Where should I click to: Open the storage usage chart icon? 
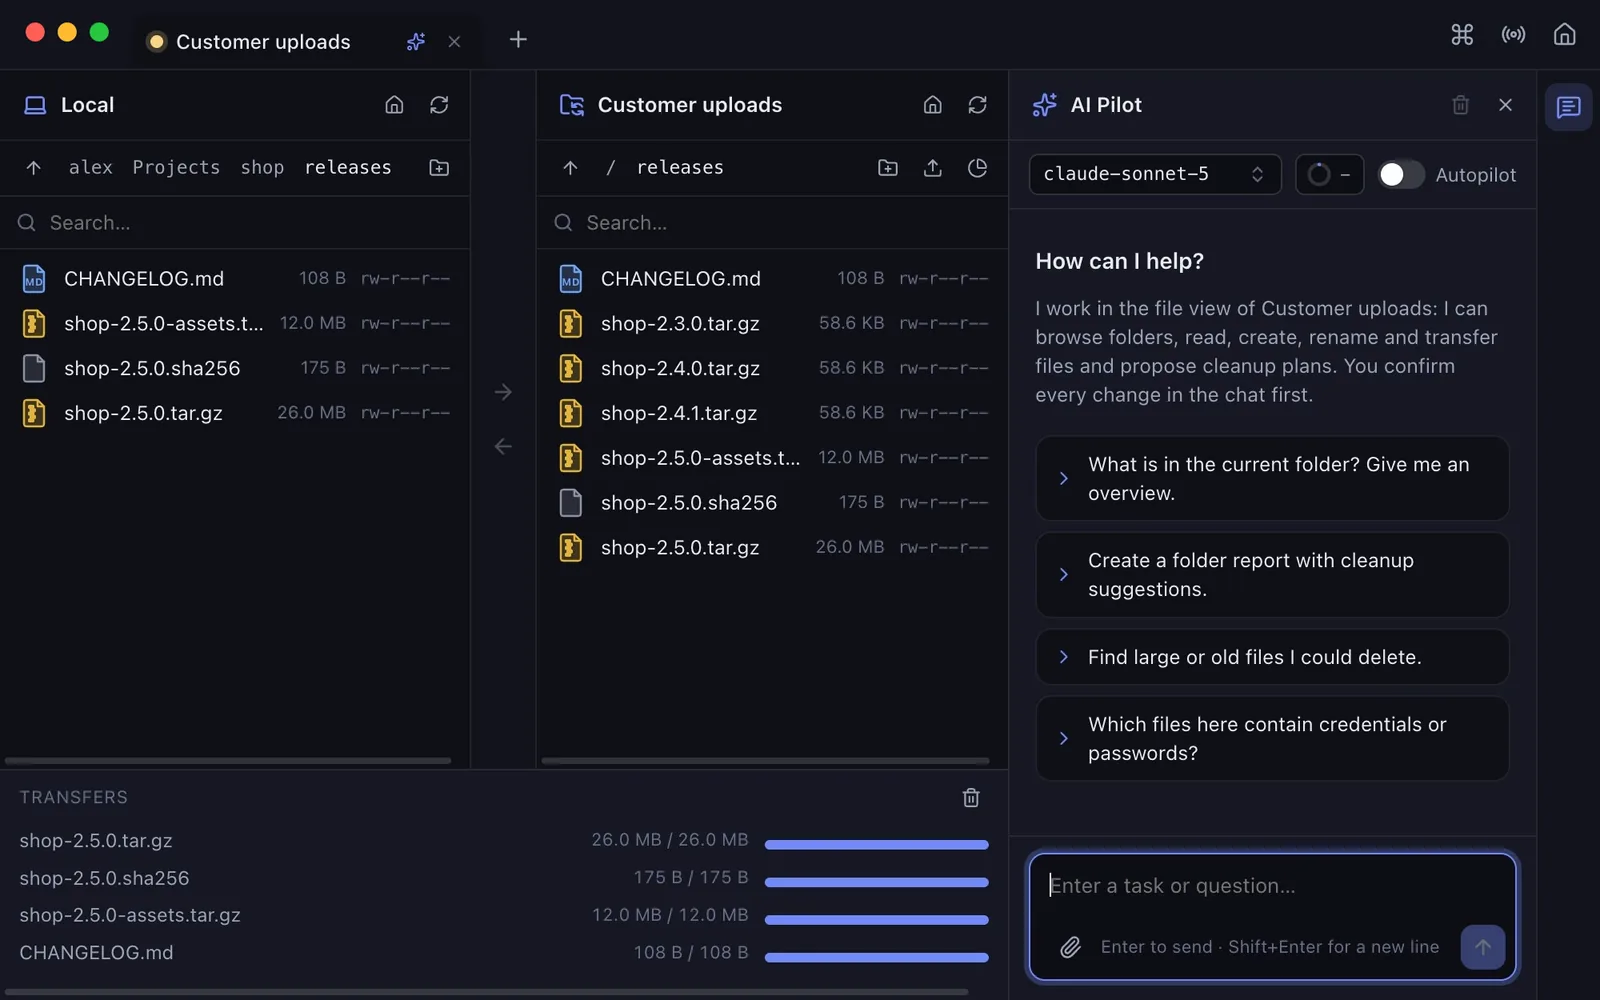(977, 168)
